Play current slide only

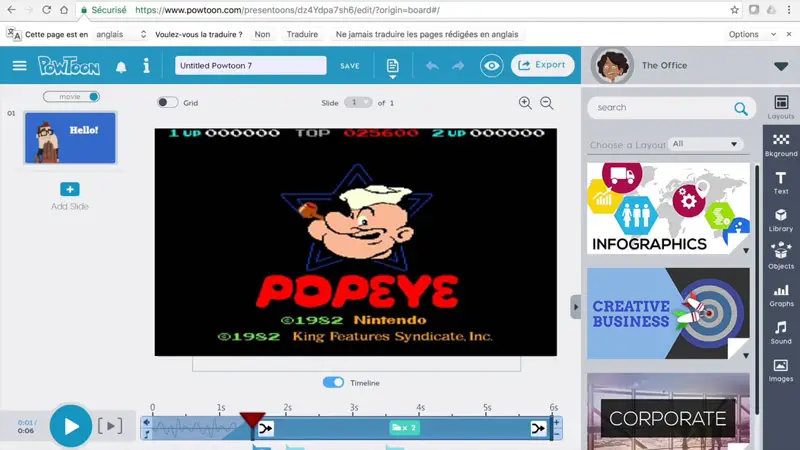tap(110, 426)
